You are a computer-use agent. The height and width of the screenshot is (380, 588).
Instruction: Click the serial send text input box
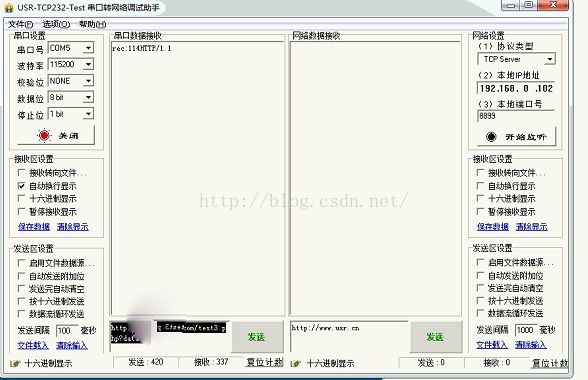170,336
